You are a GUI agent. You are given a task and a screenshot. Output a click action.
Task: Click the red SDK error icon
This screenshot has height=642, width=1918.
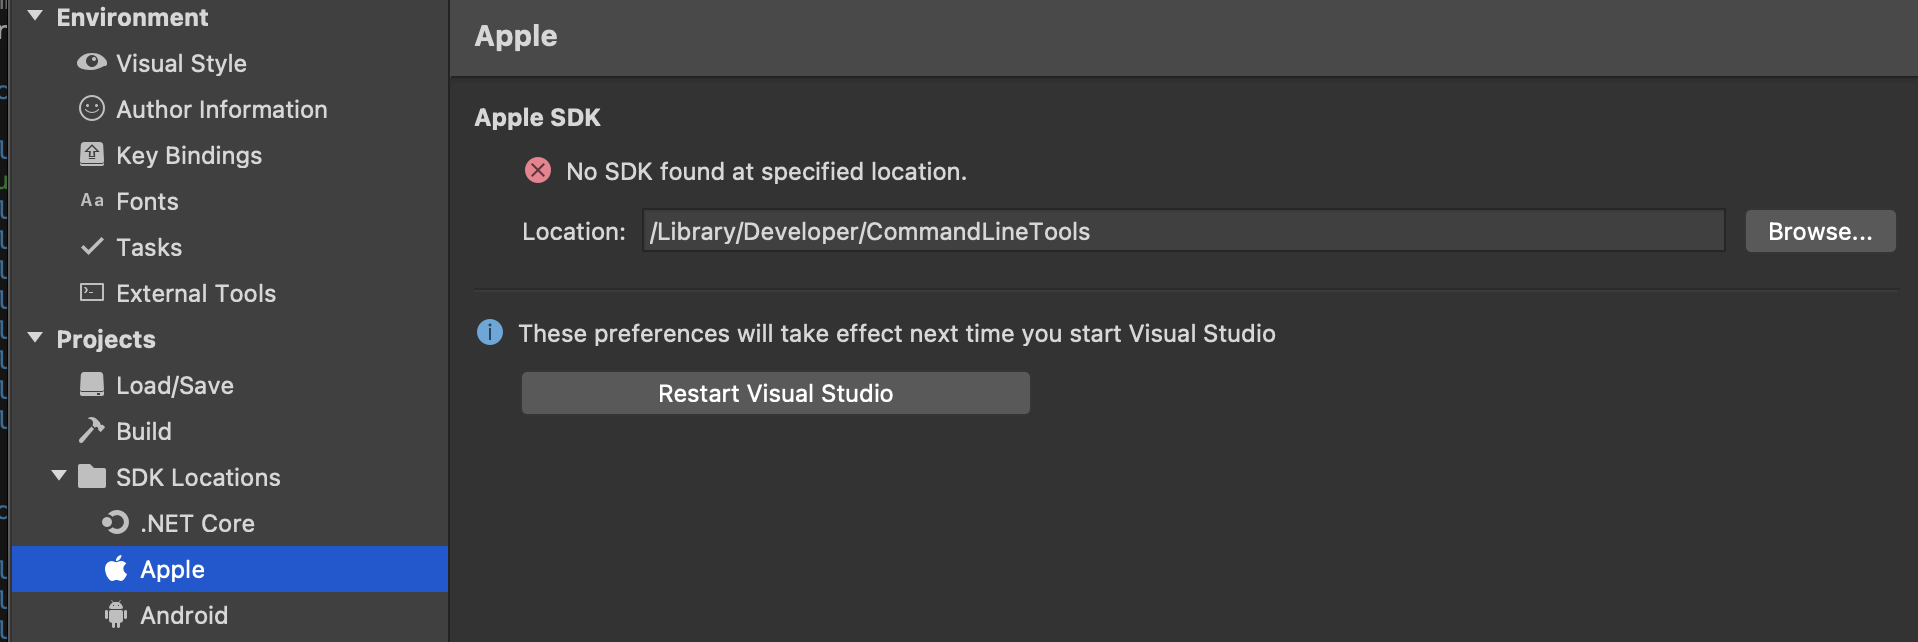click(538, 170)
